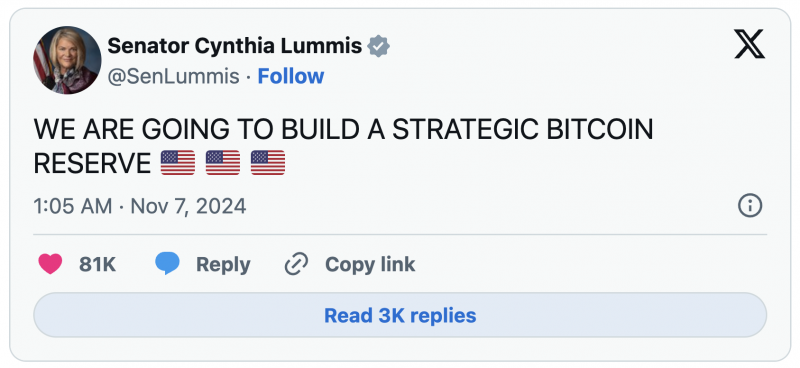Click the @SenLummis handle
Image resolution: width=800 pixels, height=368 pixels.
(x=173, y=77)
